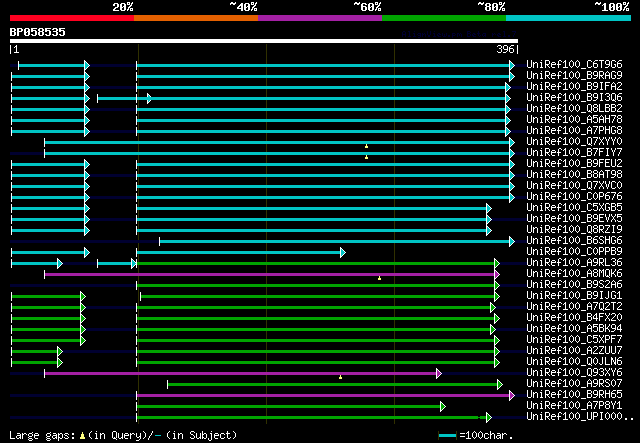Open hit UniRef100_B9I3Q6
Screen dimensions: 640x443
[x=574, y=98]
